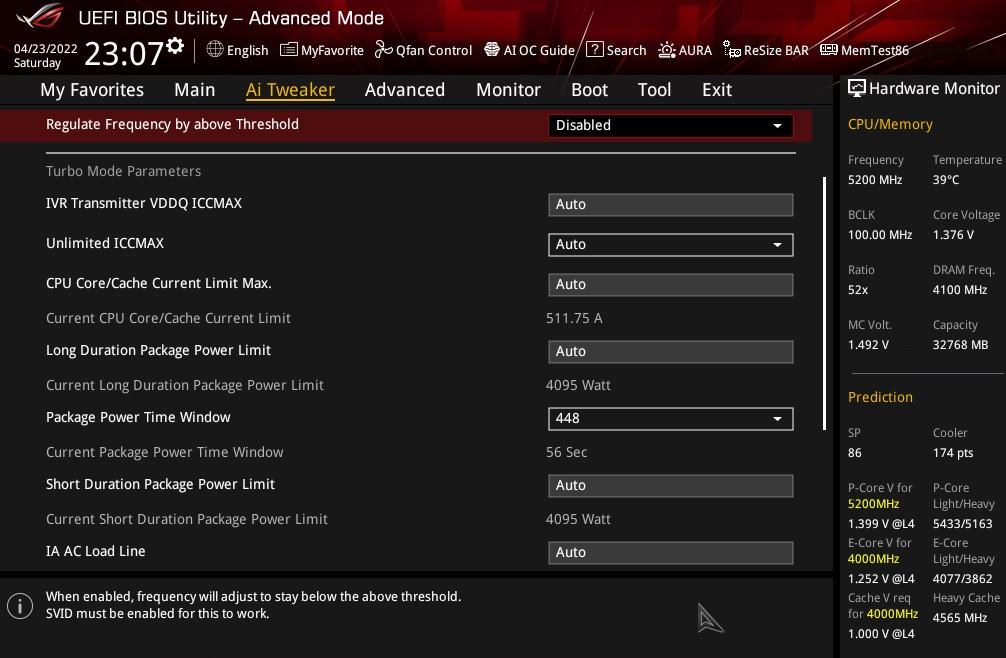
Task: Click the 23:07 clock display
Action: [x=124, y=53]
